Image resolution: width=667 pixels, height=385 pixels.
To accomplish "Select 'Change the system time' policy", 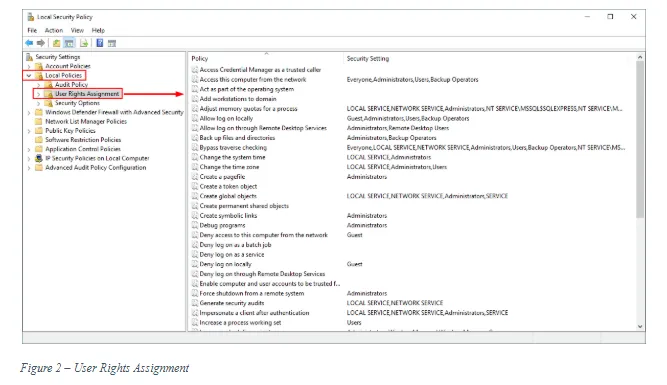I will 232,157.
